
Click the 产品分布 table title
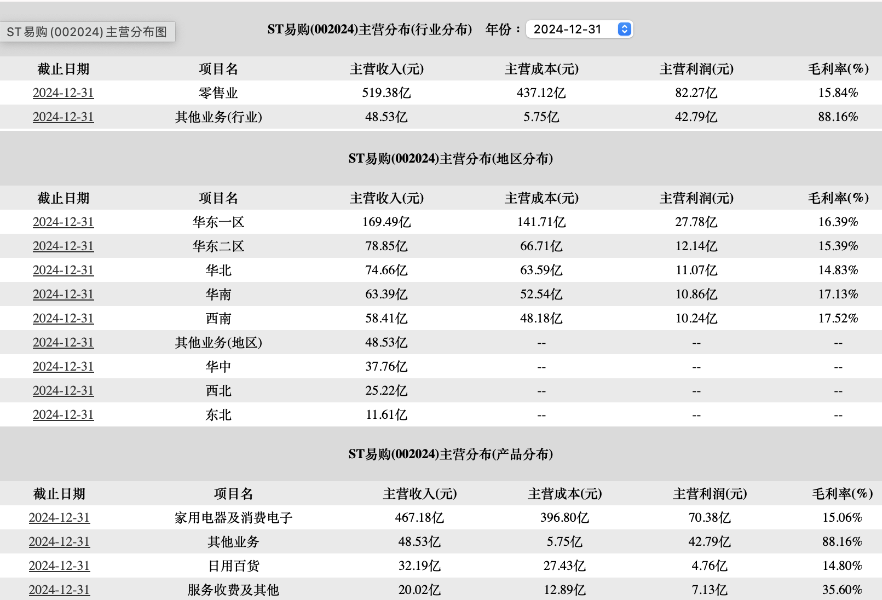pyautogui.click(x=451, y=454)
